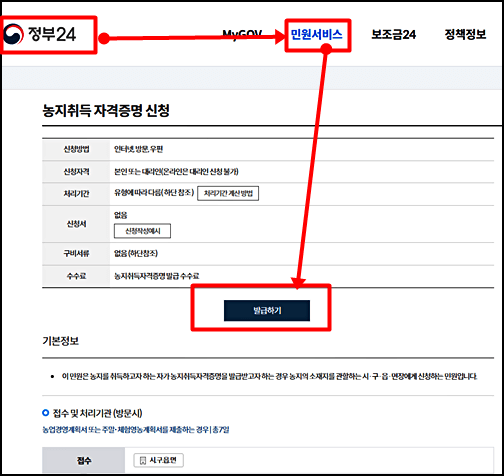The image size is (504, 476).
Task: Click the 처리기간 row label
Action: (x=76, y=193)
